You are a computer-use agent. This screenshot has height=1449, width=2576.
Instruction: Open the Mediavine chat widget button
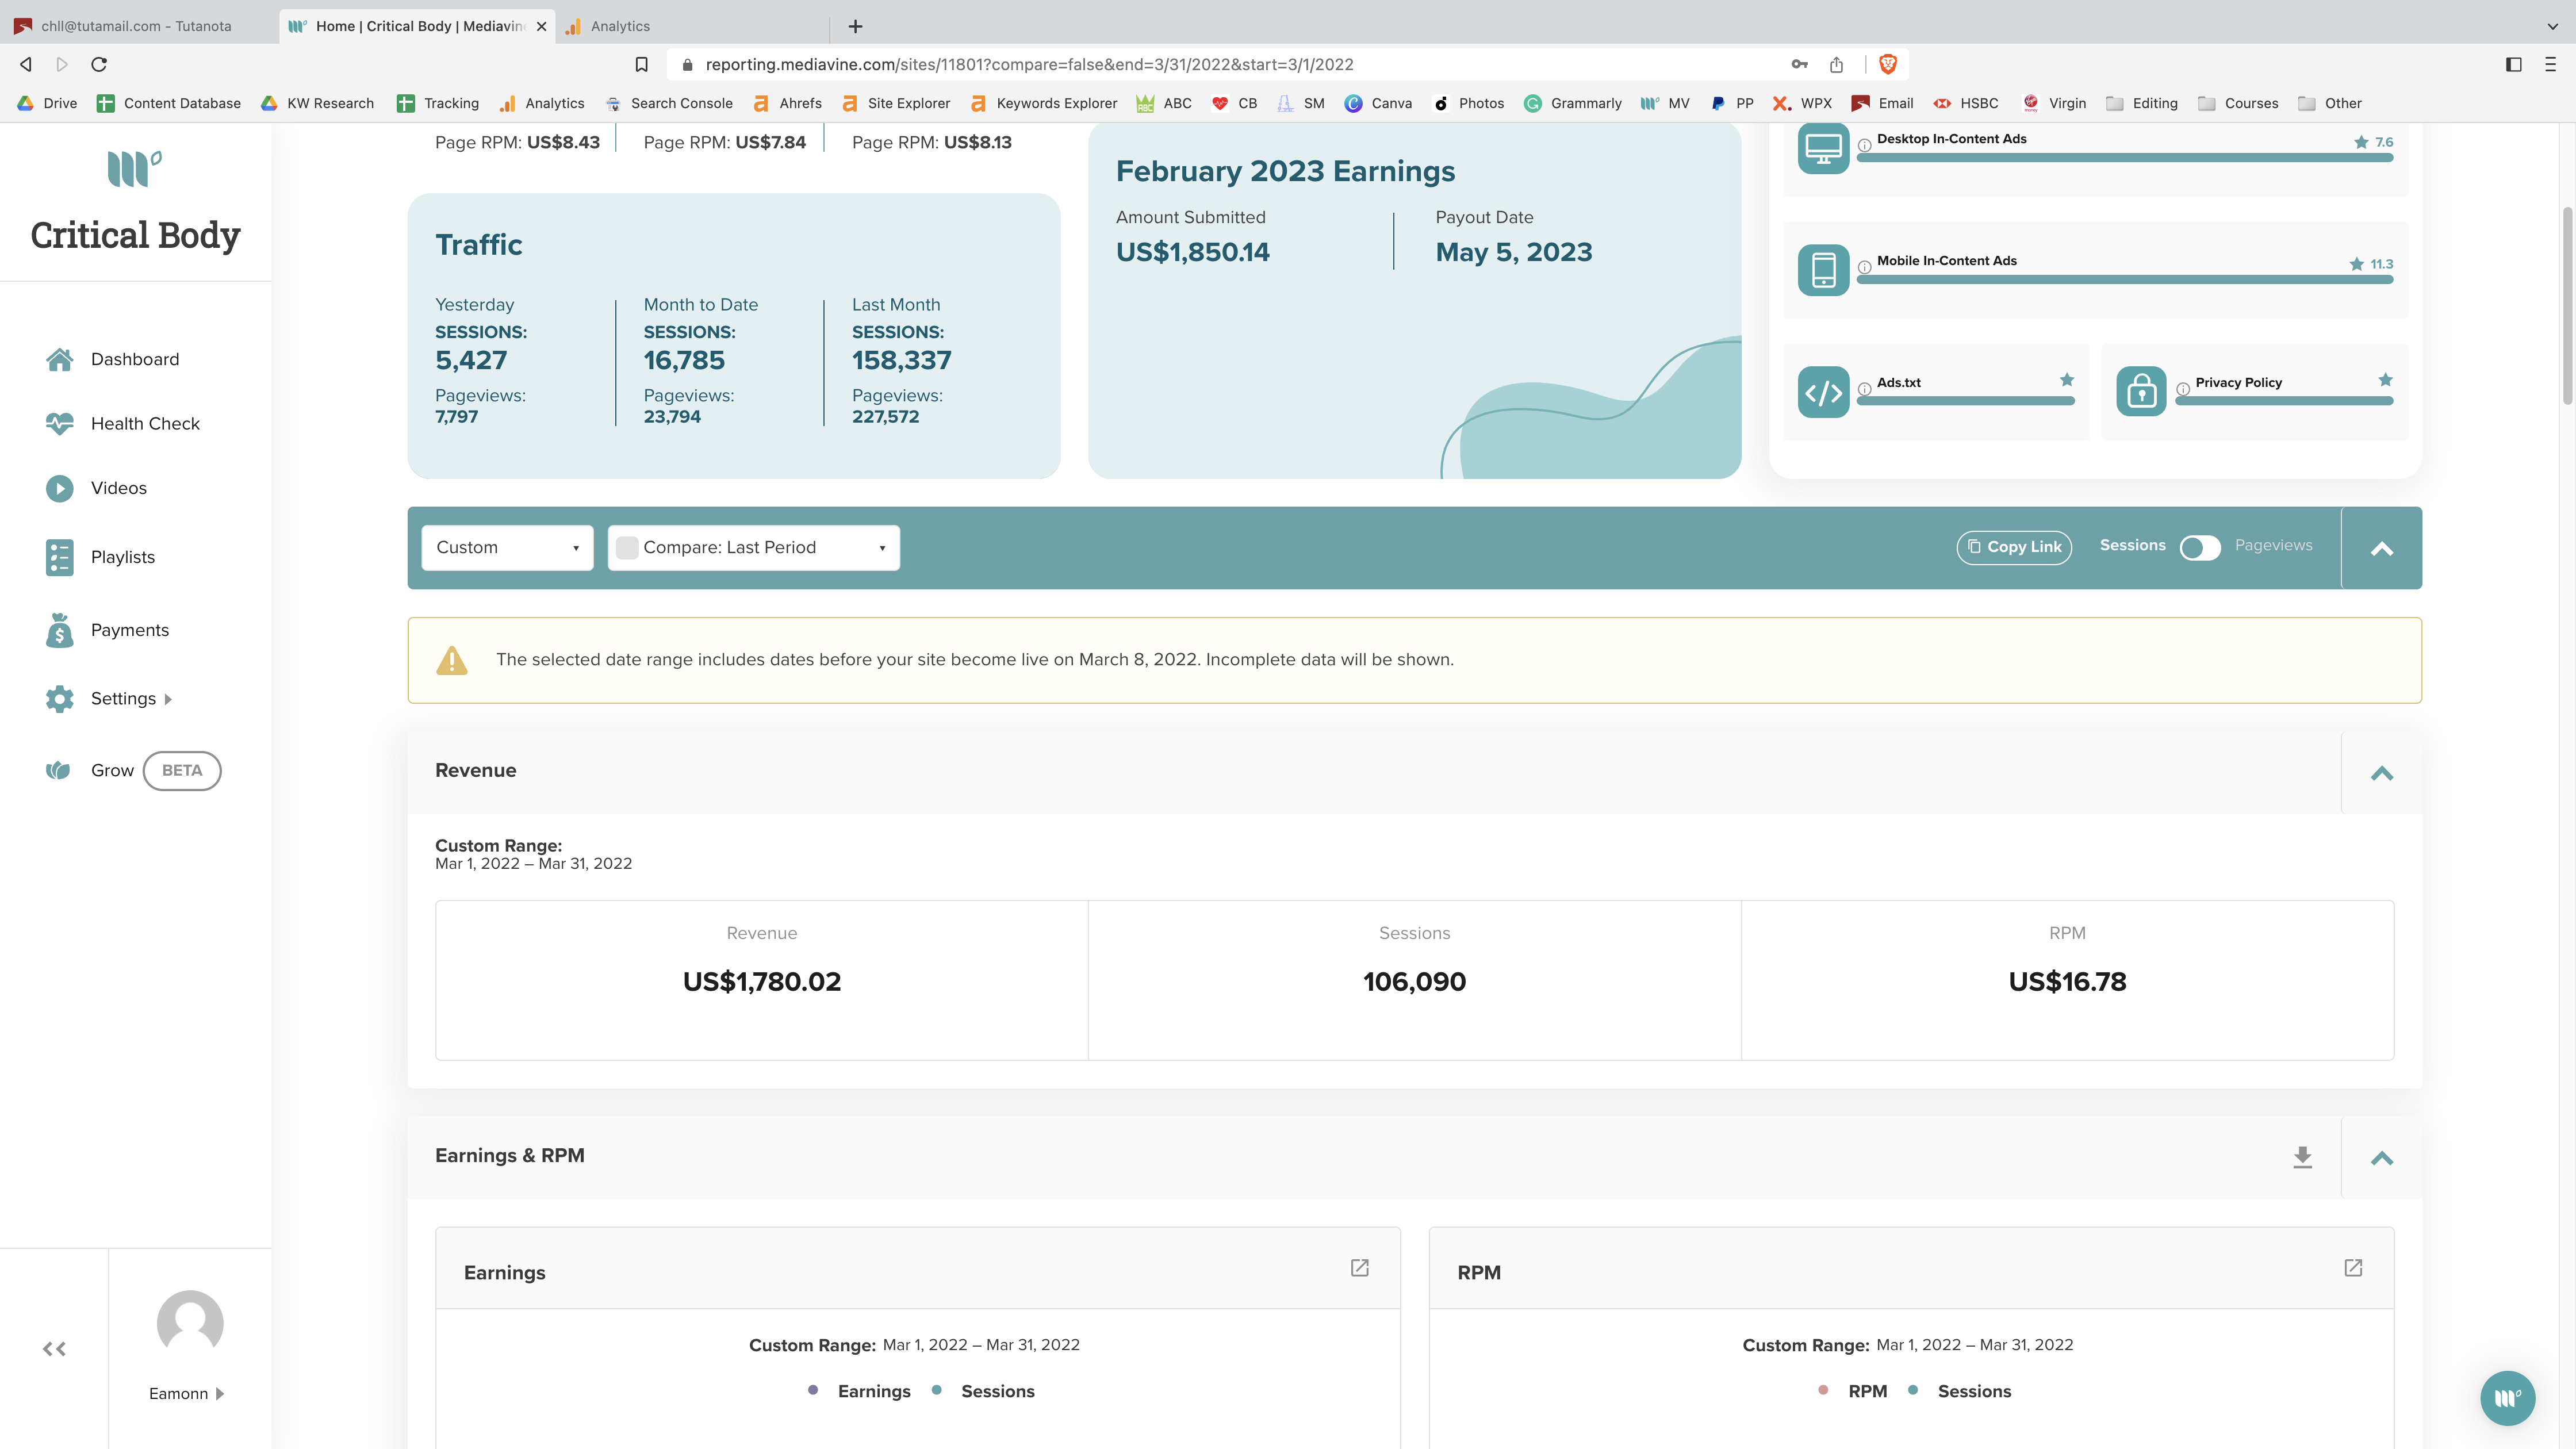pyautogui.click(x=2507, y=1397)
